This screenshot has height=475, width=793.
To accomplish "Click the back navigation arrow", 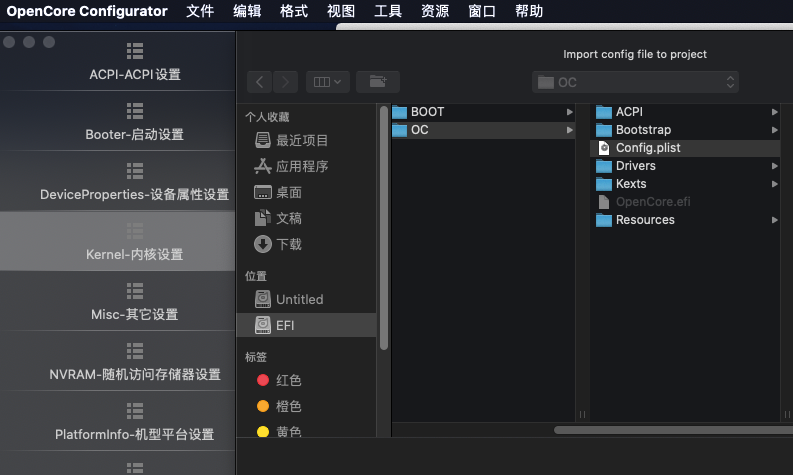I will pyautogui.click(x=260, y=82).
